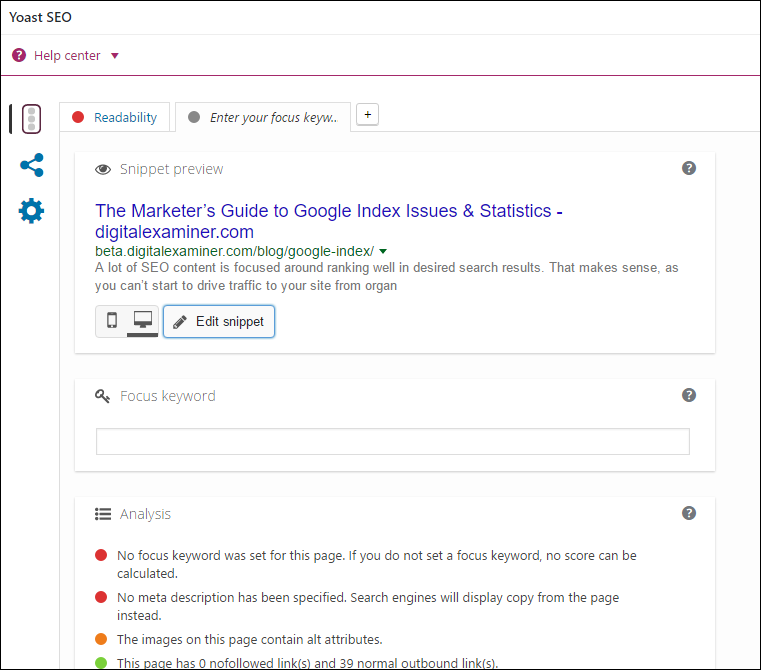Viewport: 761px width, 670px height.
Task: Click the gray dot on focus keyword tab
Action: [194, 117]
